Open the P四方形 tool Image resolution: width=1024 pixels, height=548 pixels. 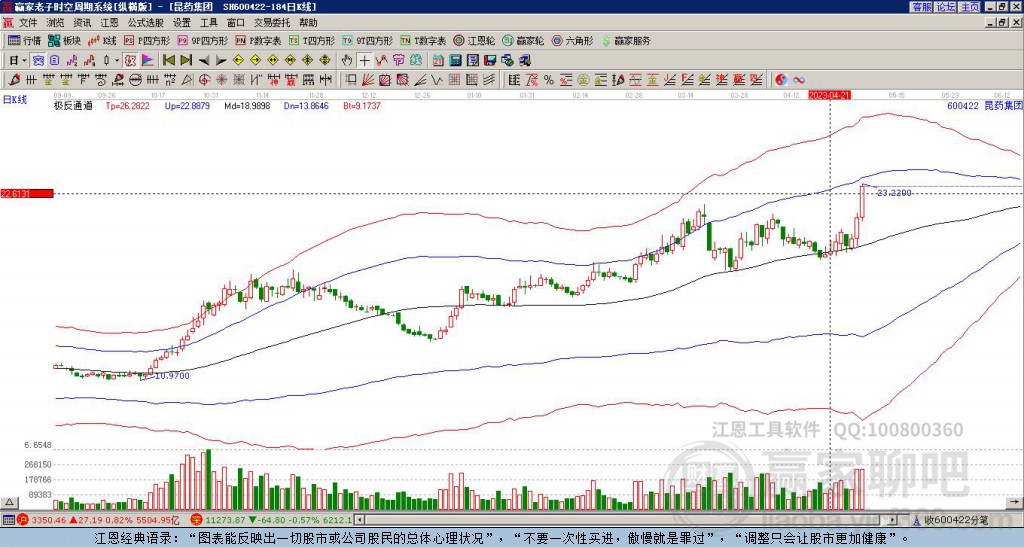point(147,40)
